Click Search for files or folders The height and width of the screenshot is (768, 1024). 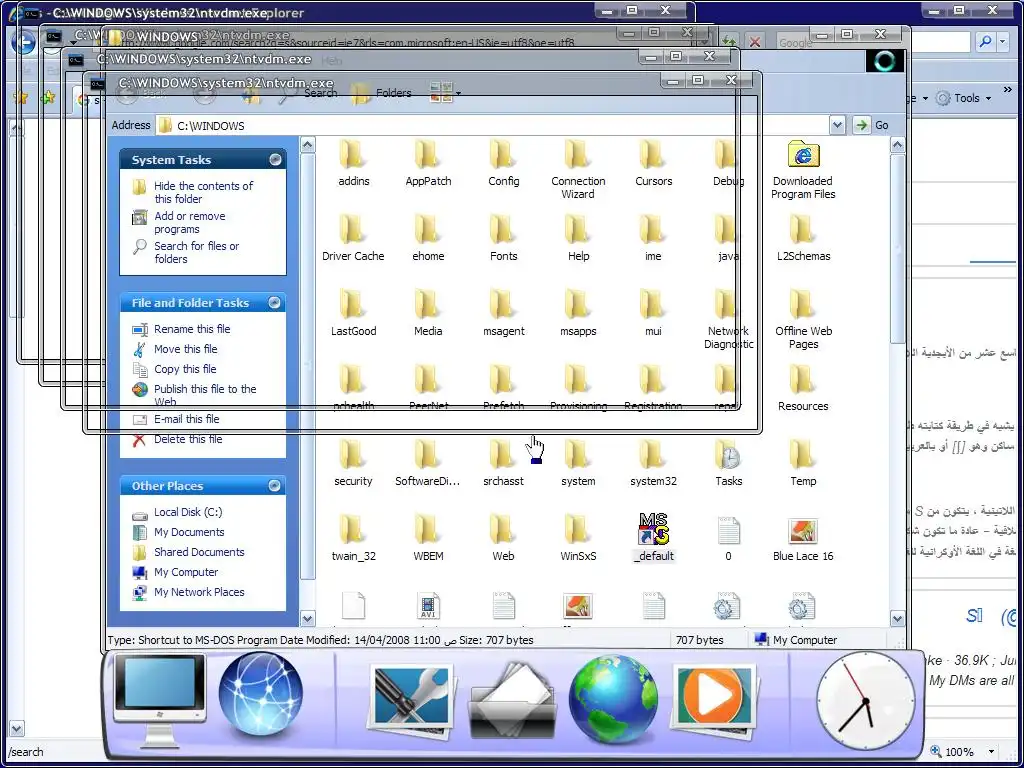coord(196,252)
